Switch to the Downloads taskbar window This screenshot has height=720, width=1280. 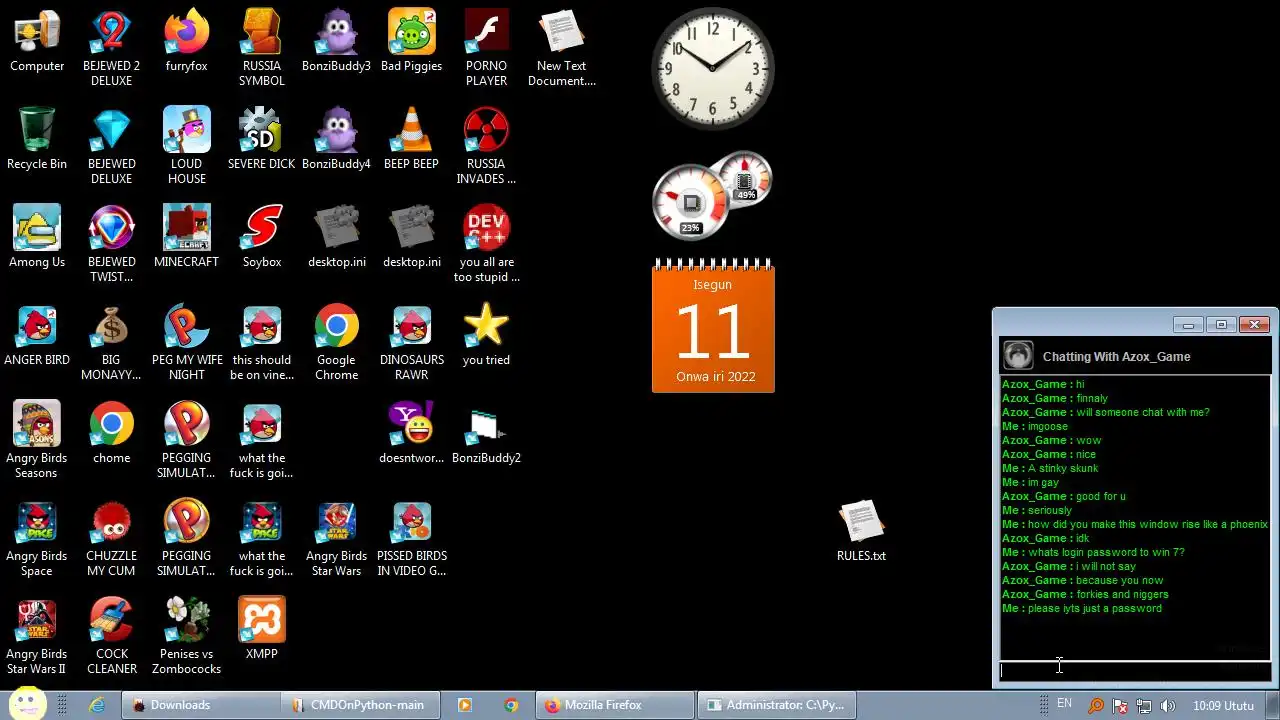click(x=199, y=705)
